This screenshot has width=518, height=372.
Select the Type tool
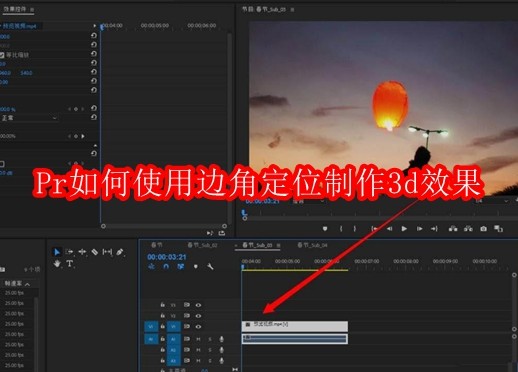70,264
